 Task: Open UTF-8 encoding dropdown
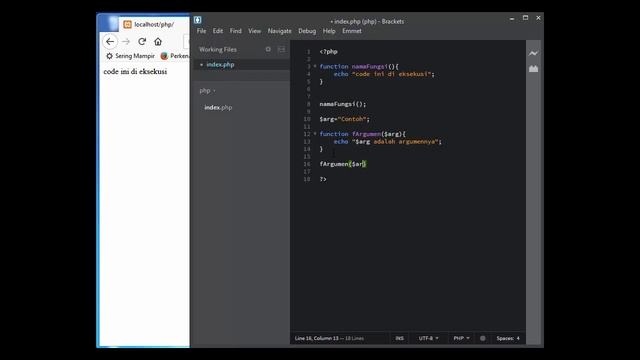428,338
